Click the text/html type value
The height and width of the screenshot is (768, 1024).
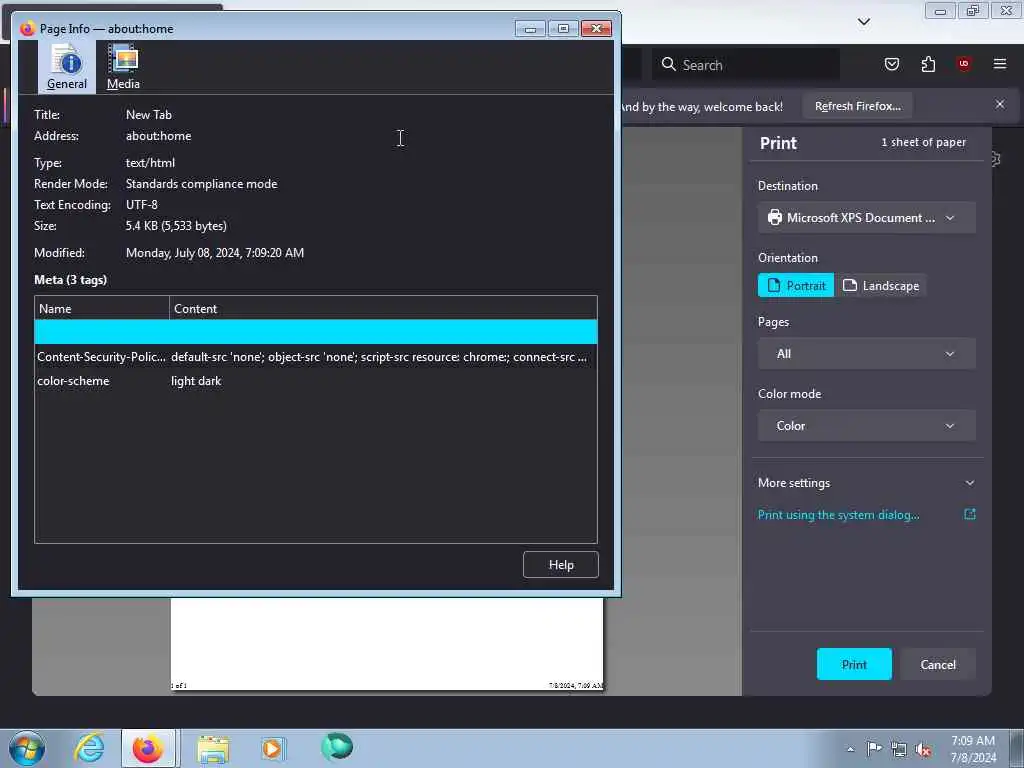point(150,163)
